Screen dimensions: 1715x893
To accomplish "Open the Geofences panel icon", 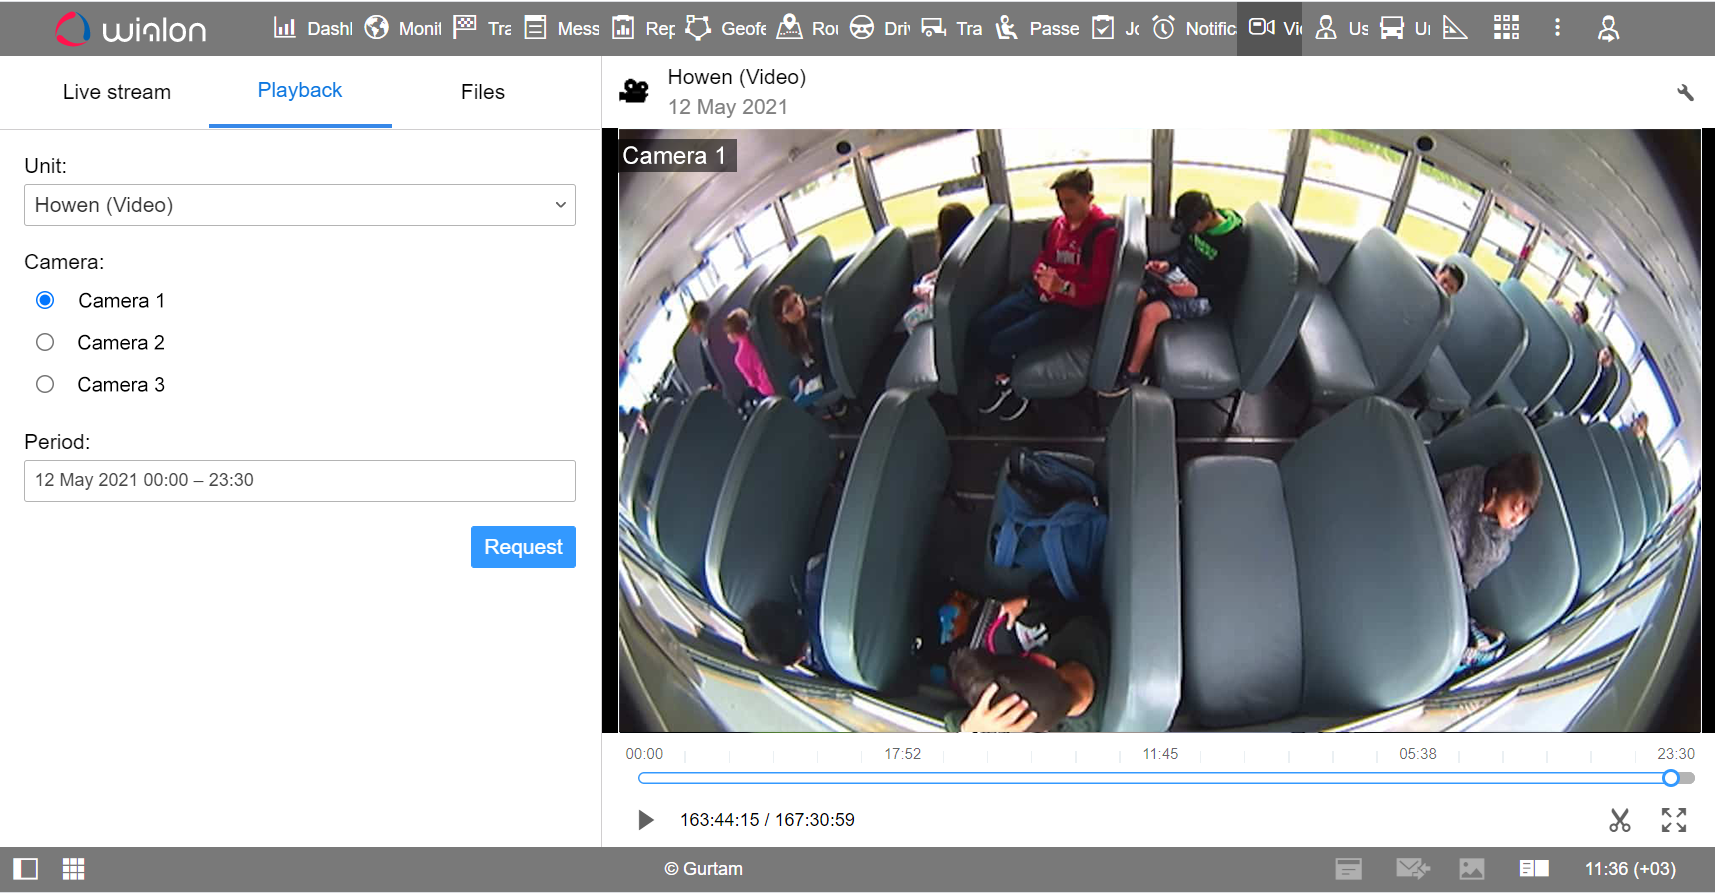I will coord(698,28).
